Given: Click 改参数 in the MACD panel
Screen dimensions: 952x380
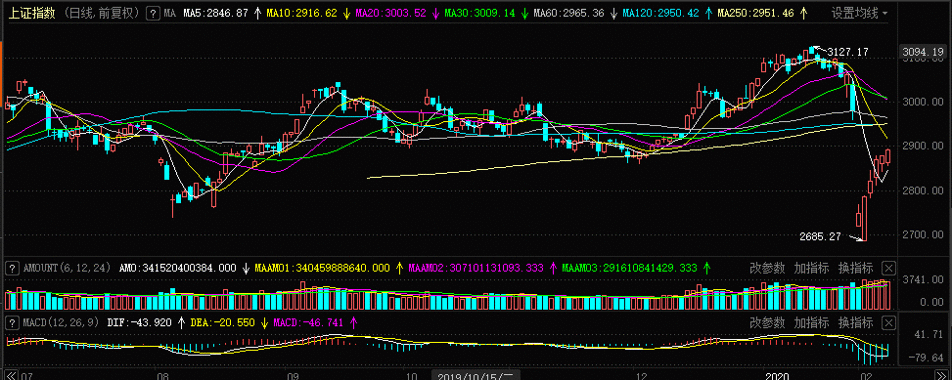Looking at the screenshot, I should 767,322.
